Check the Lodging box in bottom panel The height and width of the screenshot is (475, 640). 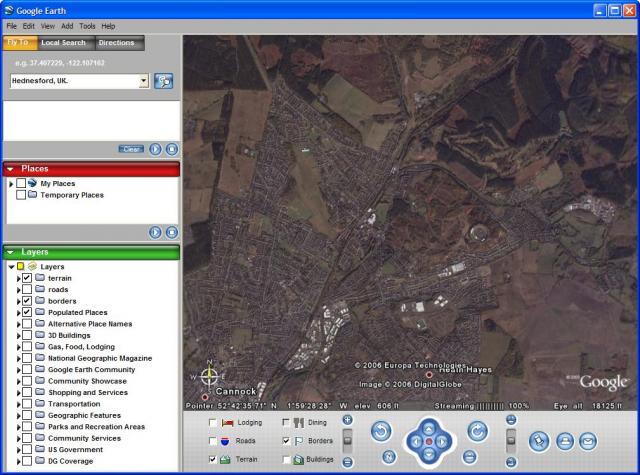[213, 422]
